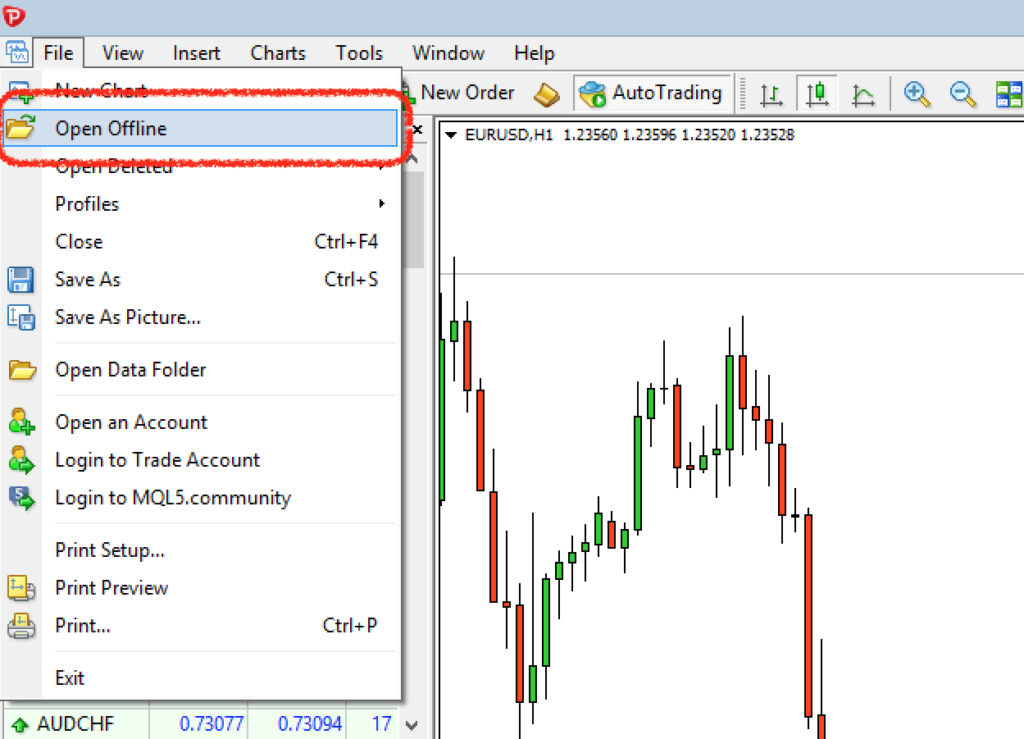Collapse the EURUSD,H1 chart info triangle
The image size is (1024, 739).
click(x=450, y=135)
